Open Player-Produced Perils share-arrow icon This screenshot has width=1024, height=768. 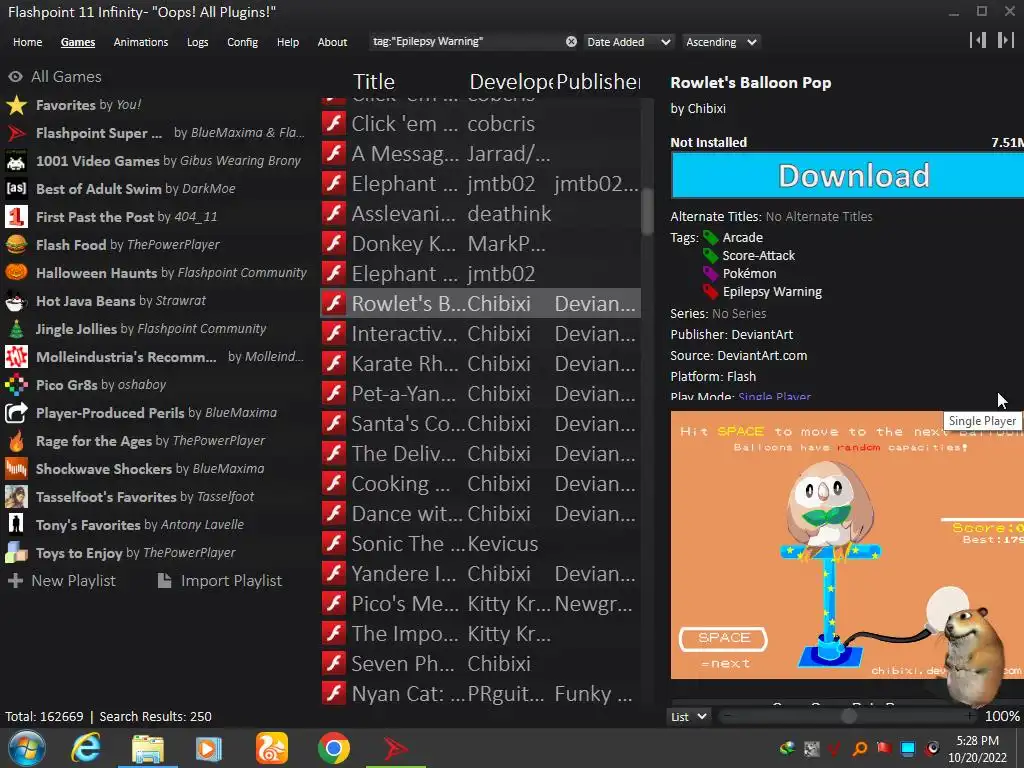pos(16,413)
